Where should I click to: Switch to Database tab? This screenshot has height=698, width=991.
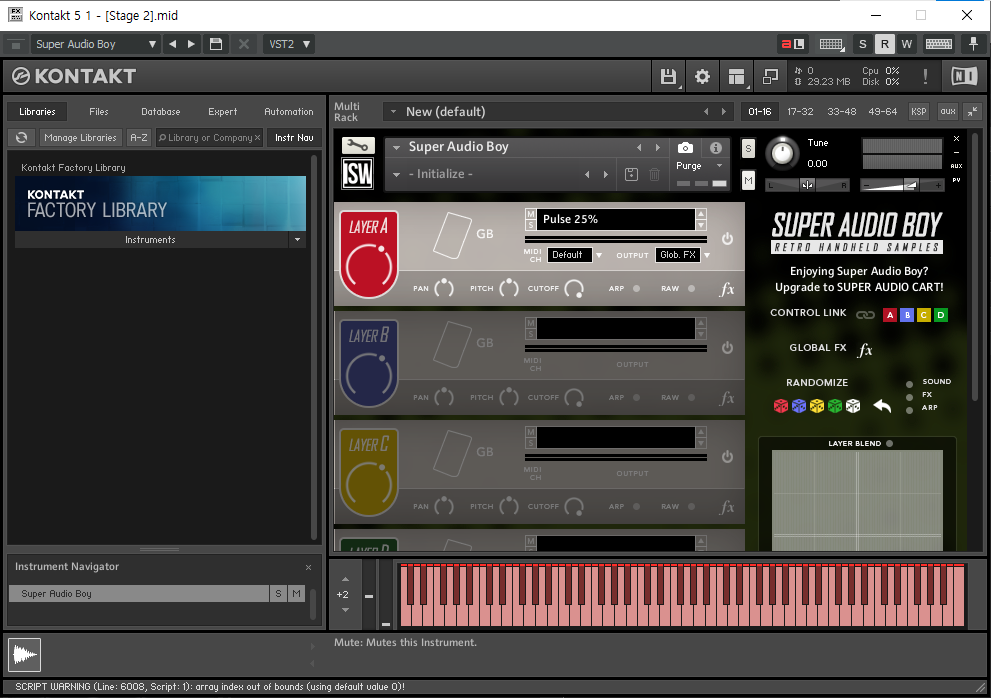(x=161, y=112)
